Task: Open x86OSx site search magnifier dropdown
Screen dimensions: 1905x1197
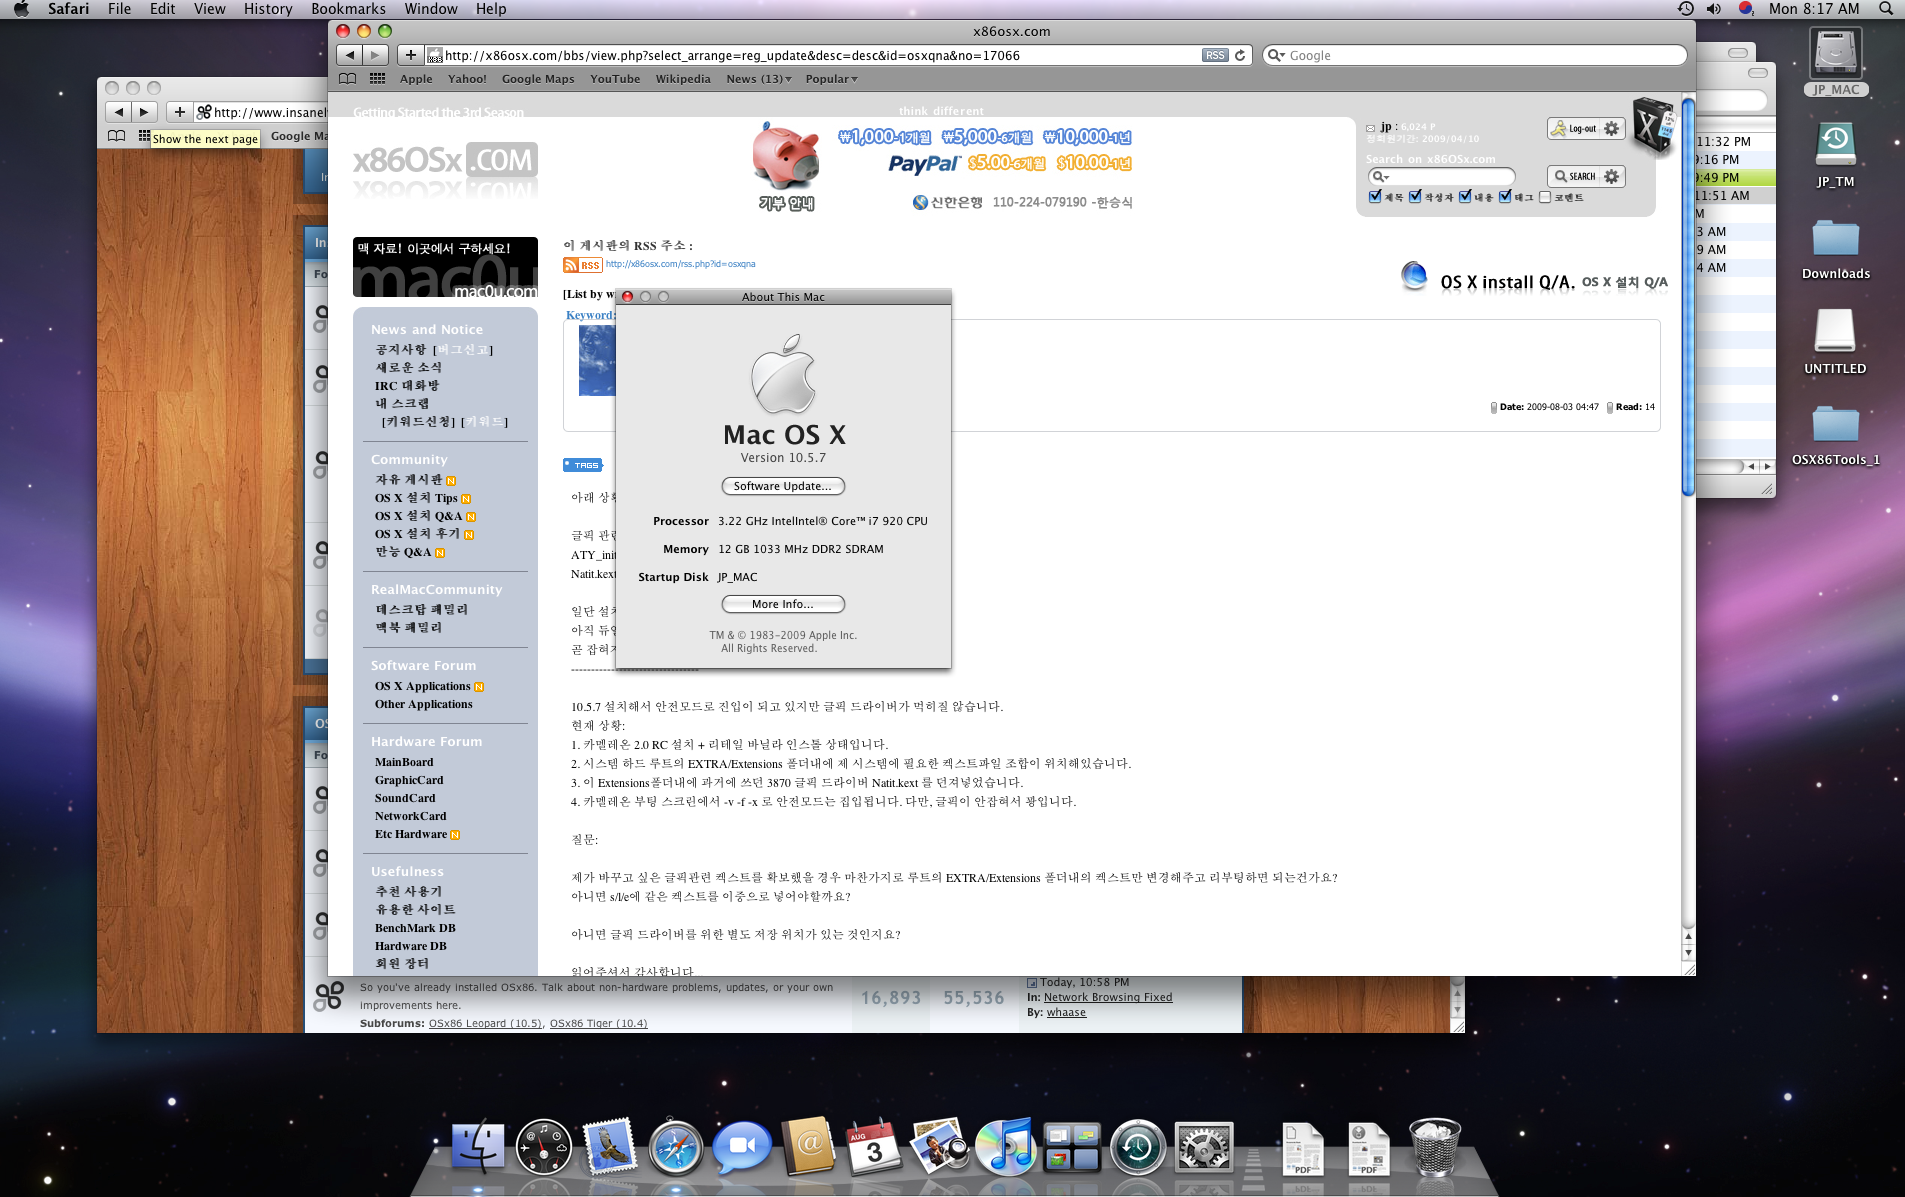Action: point(1381,177)
